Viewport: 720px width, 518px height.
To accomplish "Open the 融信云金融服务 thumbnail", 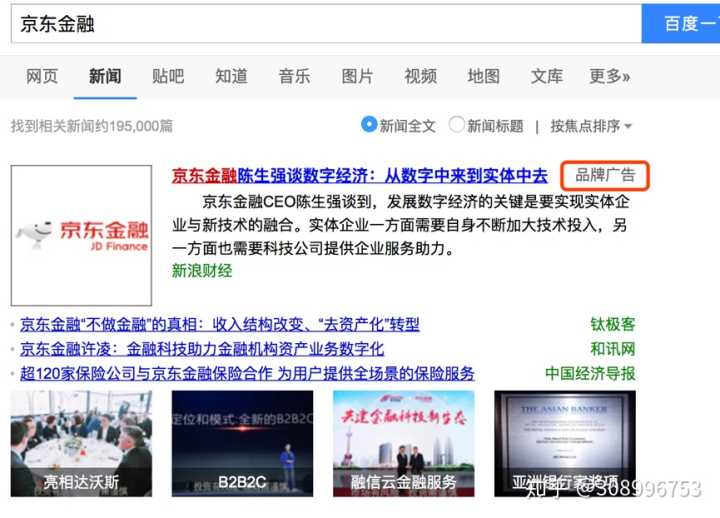I will click(x=404, y=444).
